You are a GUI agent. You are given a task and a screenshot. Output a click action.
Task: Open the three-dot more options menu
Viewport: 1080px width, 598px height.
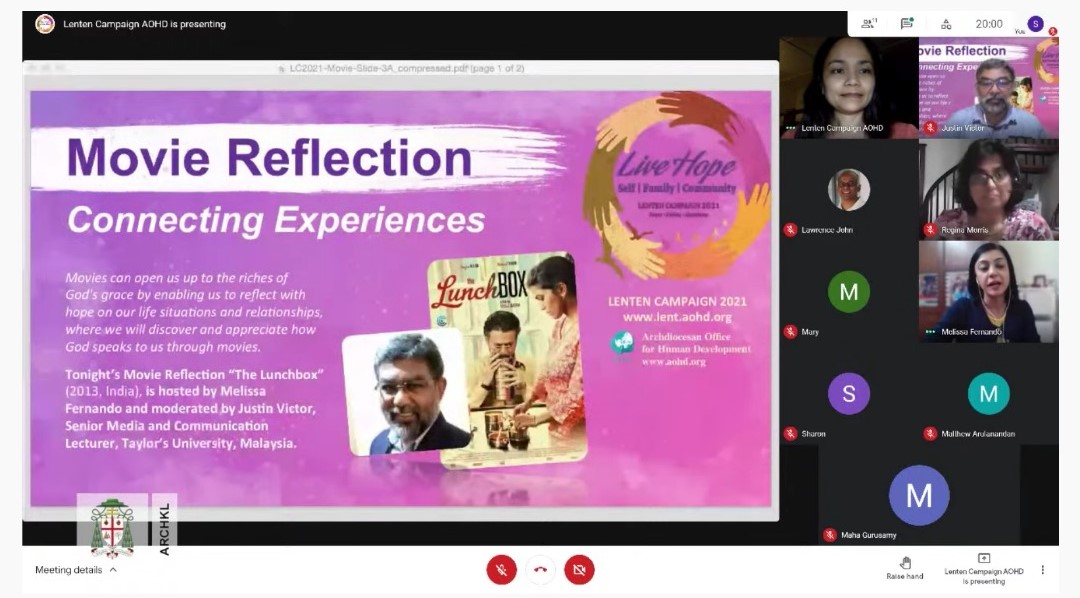coord(1042,569)
